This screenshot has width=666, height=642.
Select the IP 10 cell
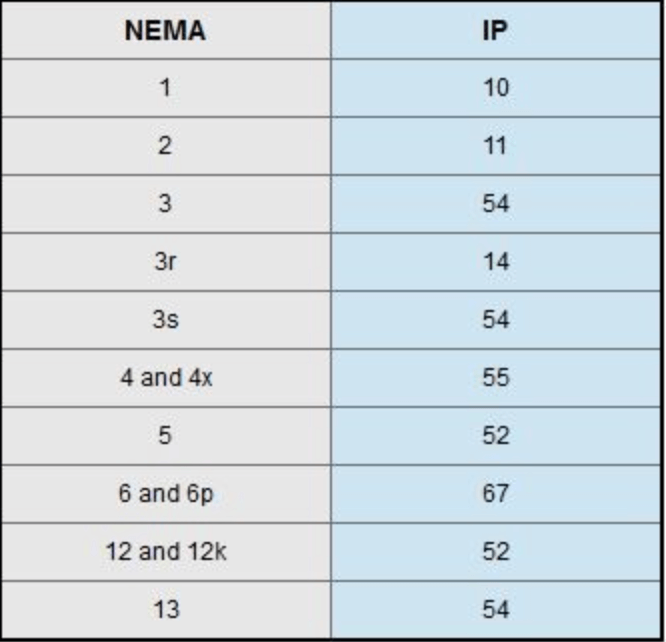coord(495,88)
